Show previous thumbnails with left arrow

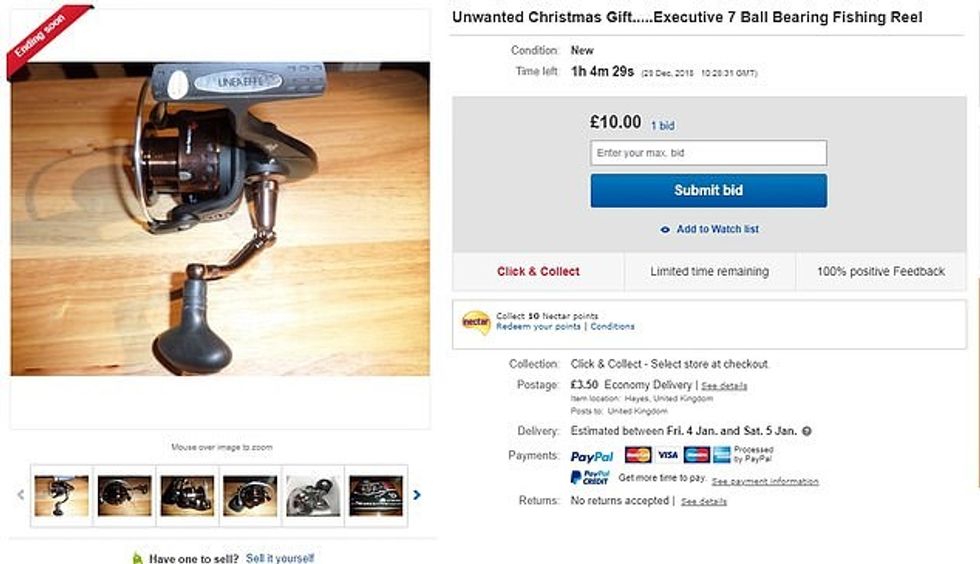click(x=21, y=495)
